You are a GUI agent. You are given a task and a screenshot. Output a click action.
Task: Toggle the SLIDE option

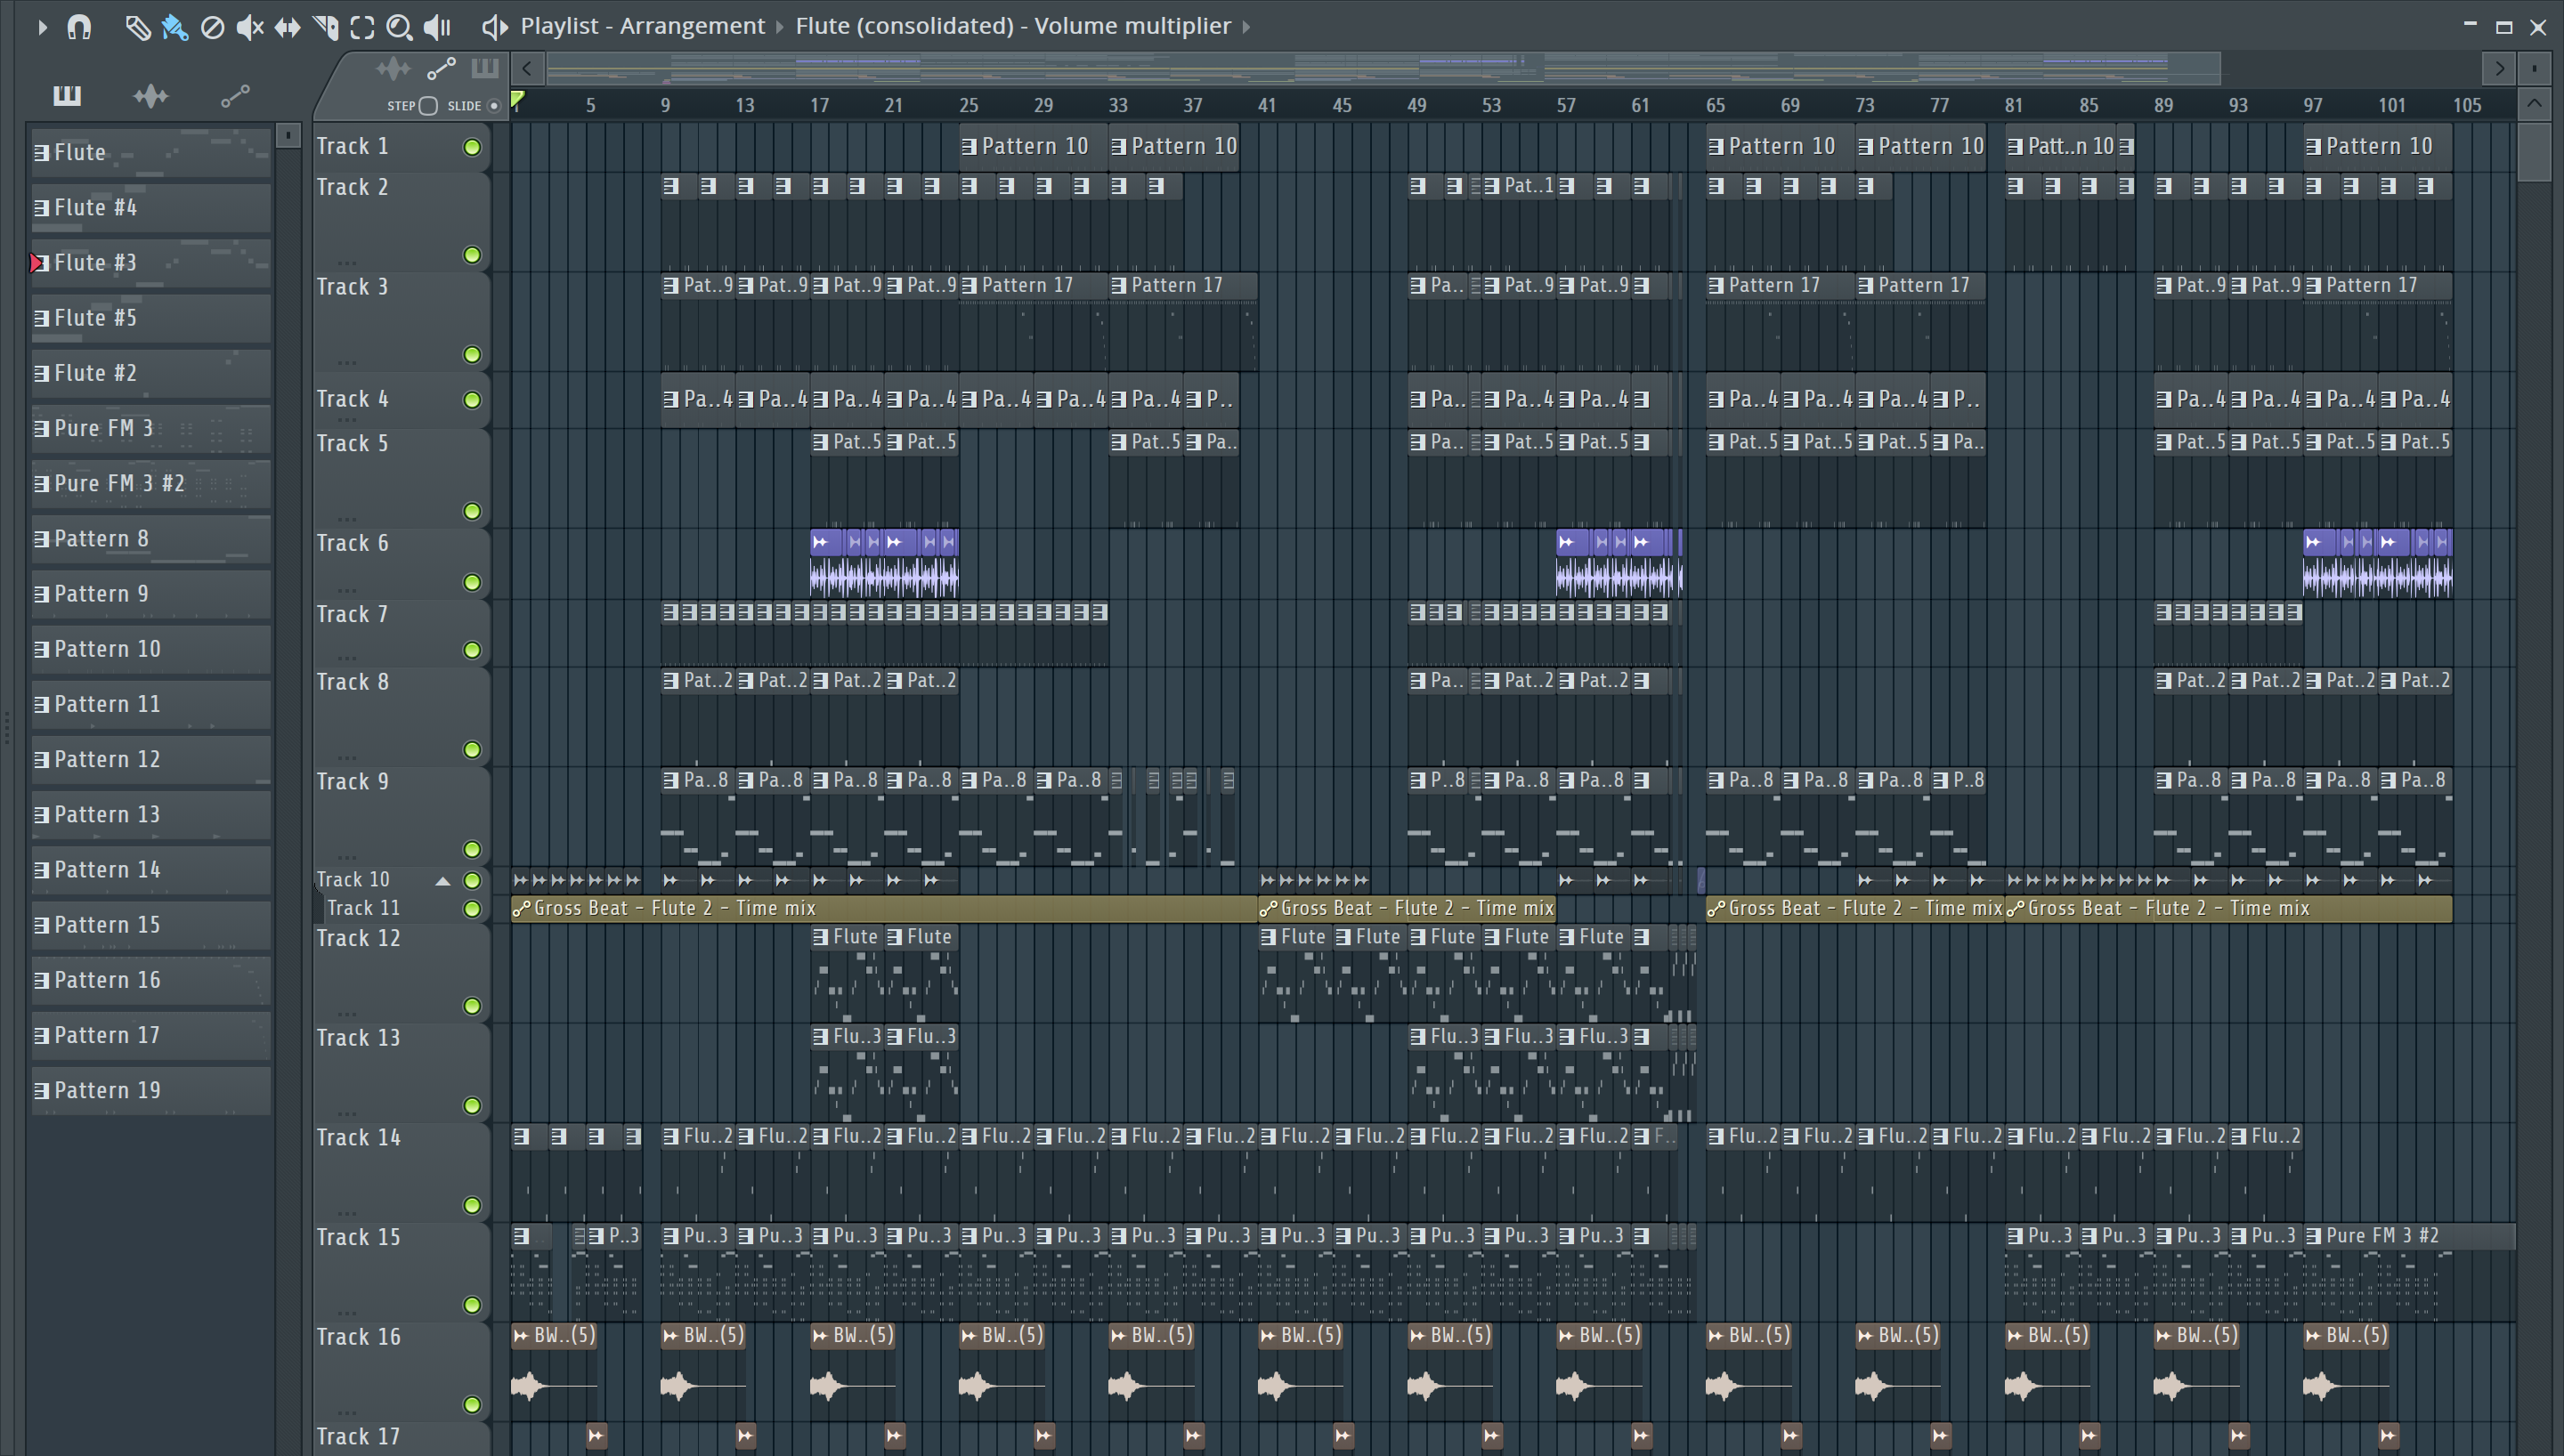point(494,106)
